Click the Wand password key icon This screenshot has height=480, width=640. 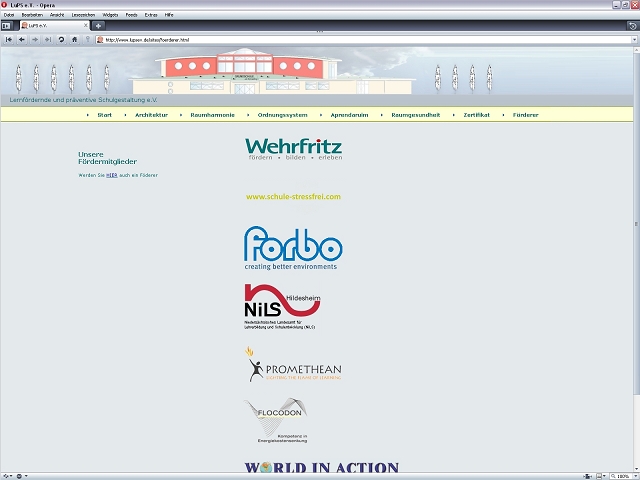(87, 40)
